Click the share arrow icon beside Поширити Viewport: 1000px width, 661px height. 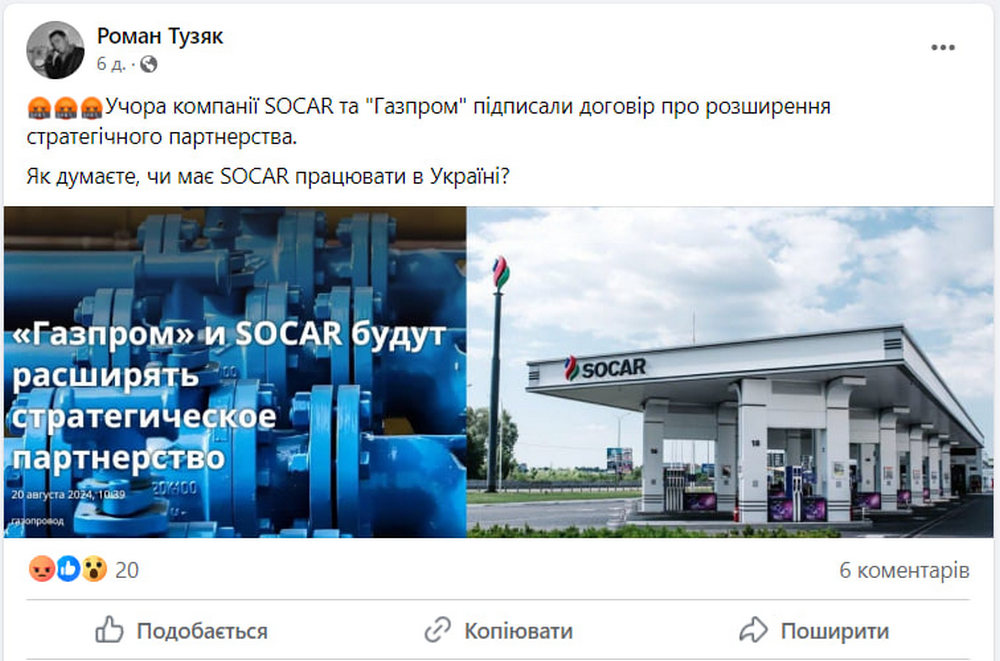click(x=753, y=630)
